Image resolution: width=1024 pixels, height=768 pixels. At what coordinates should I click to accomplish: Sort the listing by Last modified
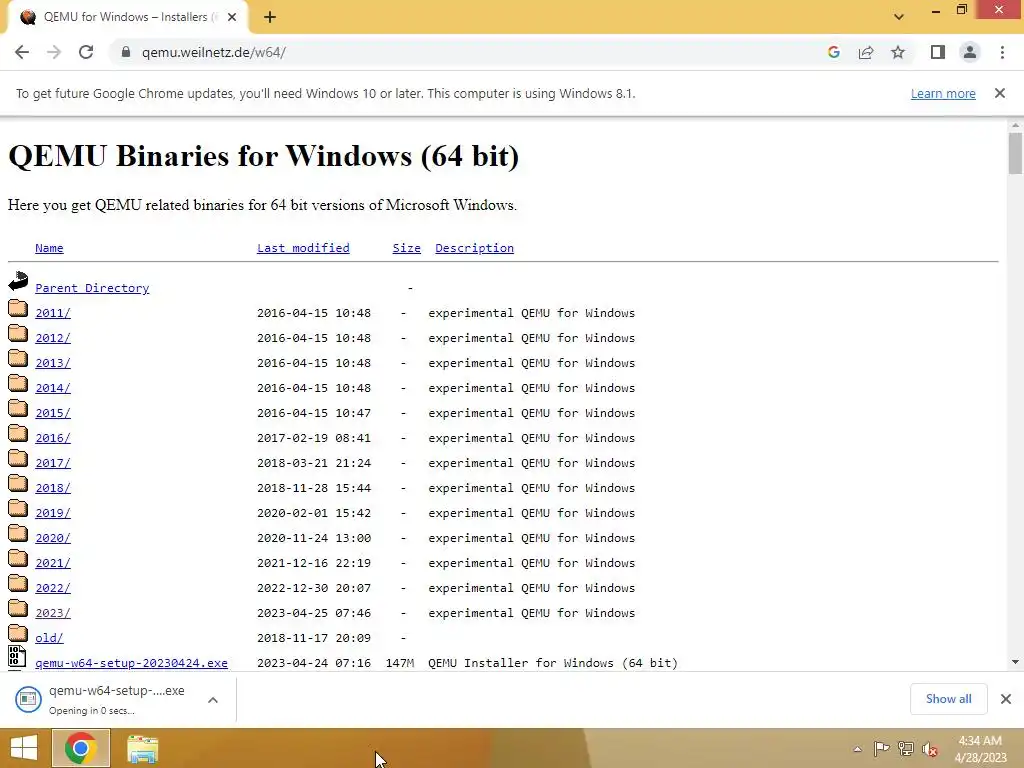303,248
